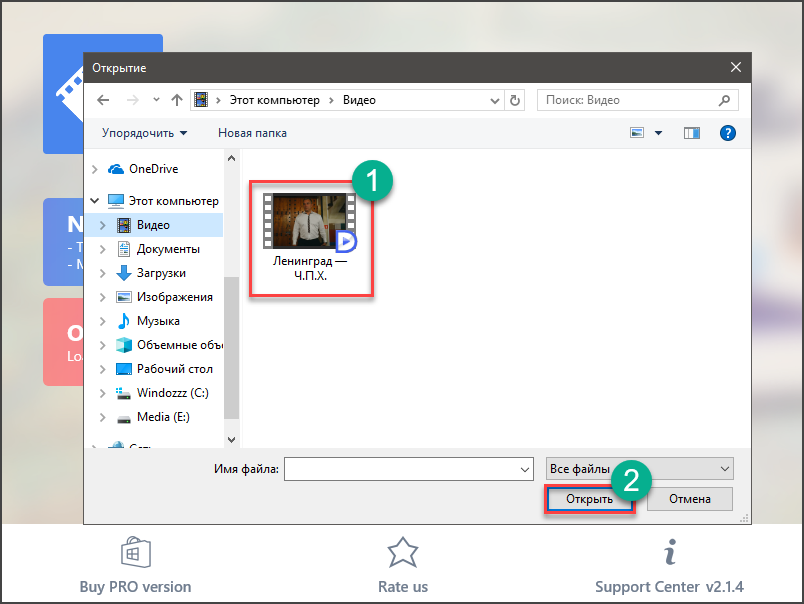Expand the 'Документы' tree node

[x=103, y=249]
